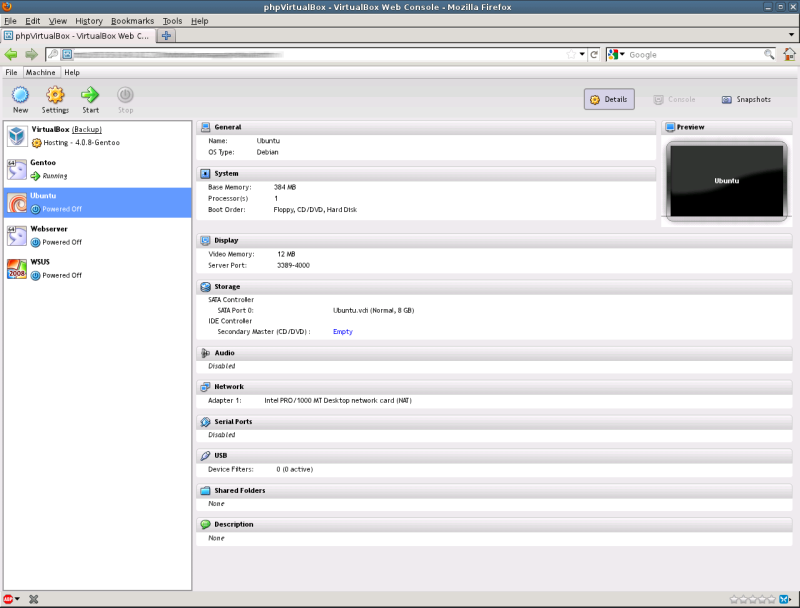This screenshot has width=800, height=608.
Task: Switch to the Console view
Action: (674, 99)
